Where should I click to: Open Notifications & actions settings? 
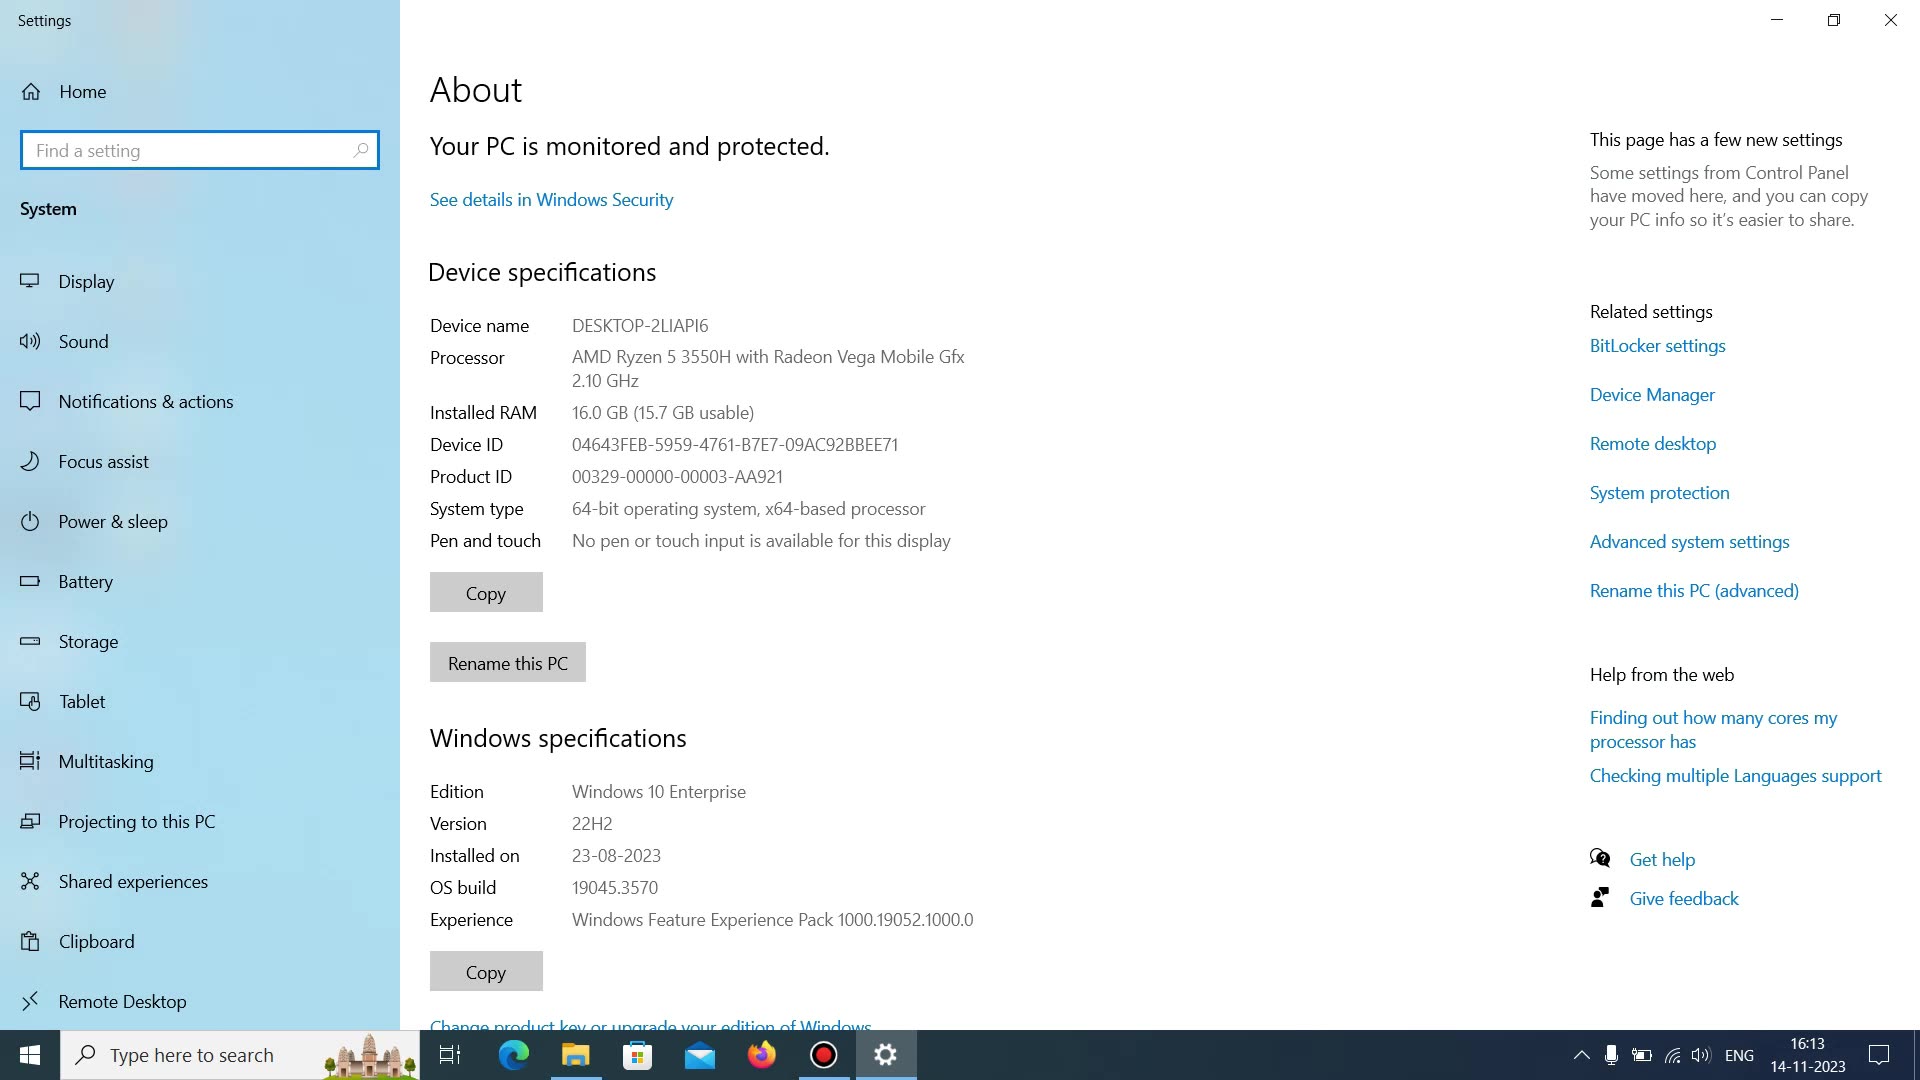(x=145, y=401)
